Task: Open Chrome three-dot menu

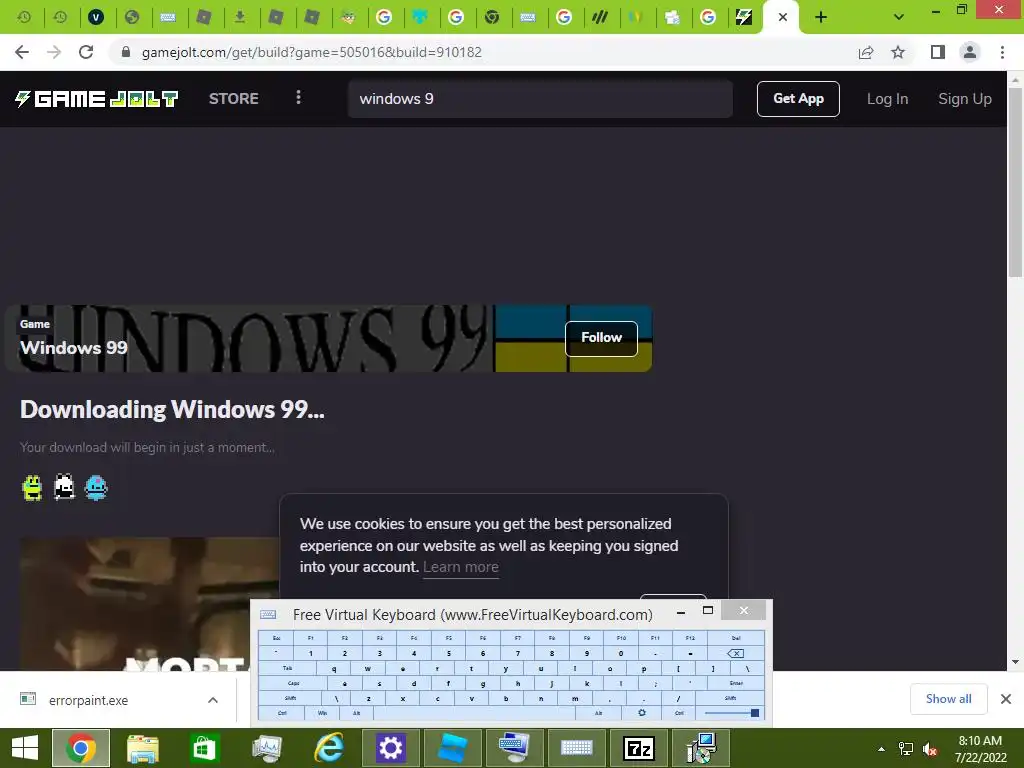Action: (x=1002, y=52)
